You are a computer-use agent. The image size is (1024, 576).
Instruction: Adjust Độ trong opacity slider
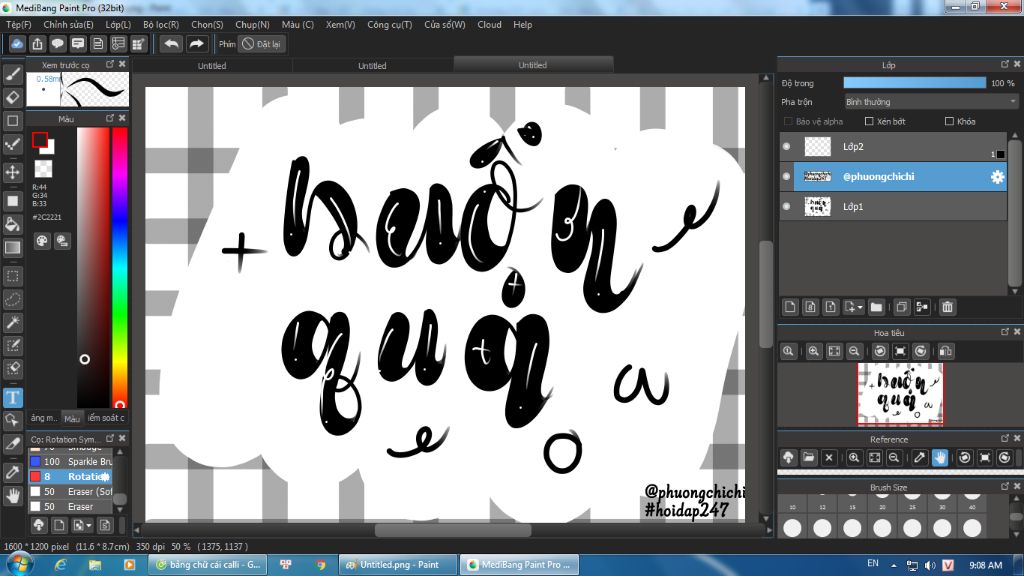[914, 83]
